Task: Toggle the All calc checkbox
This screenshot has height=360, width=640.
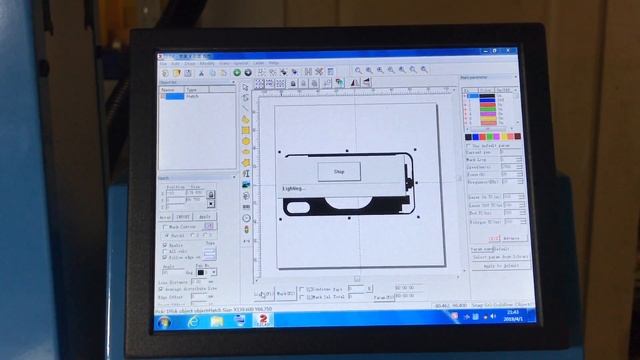Action: (x=165, y=251)
